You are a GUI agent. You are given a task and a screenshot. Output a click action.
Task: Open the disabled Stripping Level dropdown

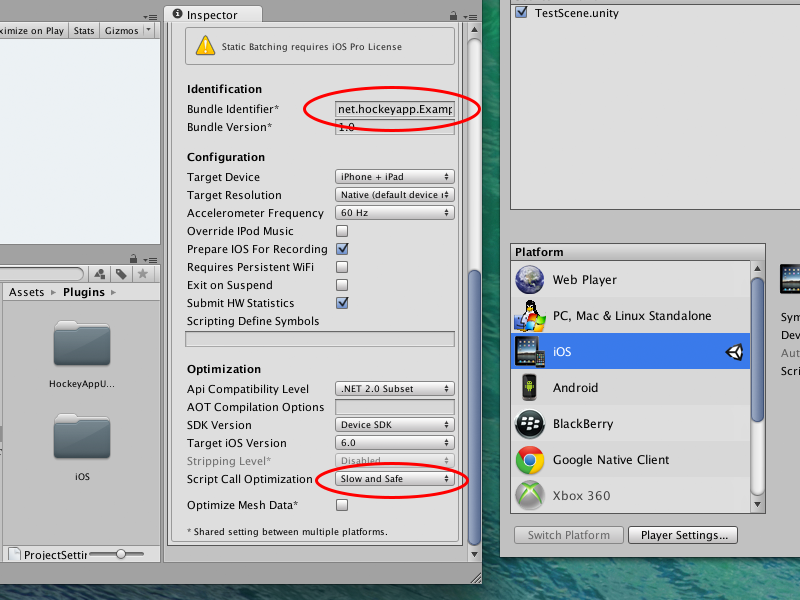click(x=394, y=461)
